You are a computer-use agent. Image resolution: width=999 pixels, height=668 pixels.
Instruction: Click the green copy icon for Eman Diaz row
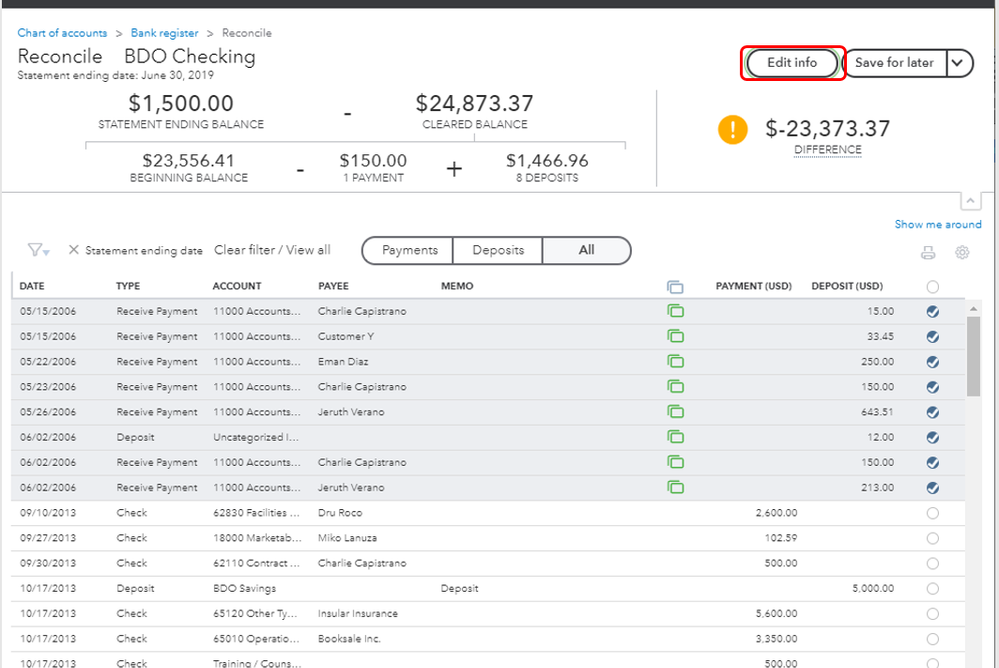(x=675, y=361)
